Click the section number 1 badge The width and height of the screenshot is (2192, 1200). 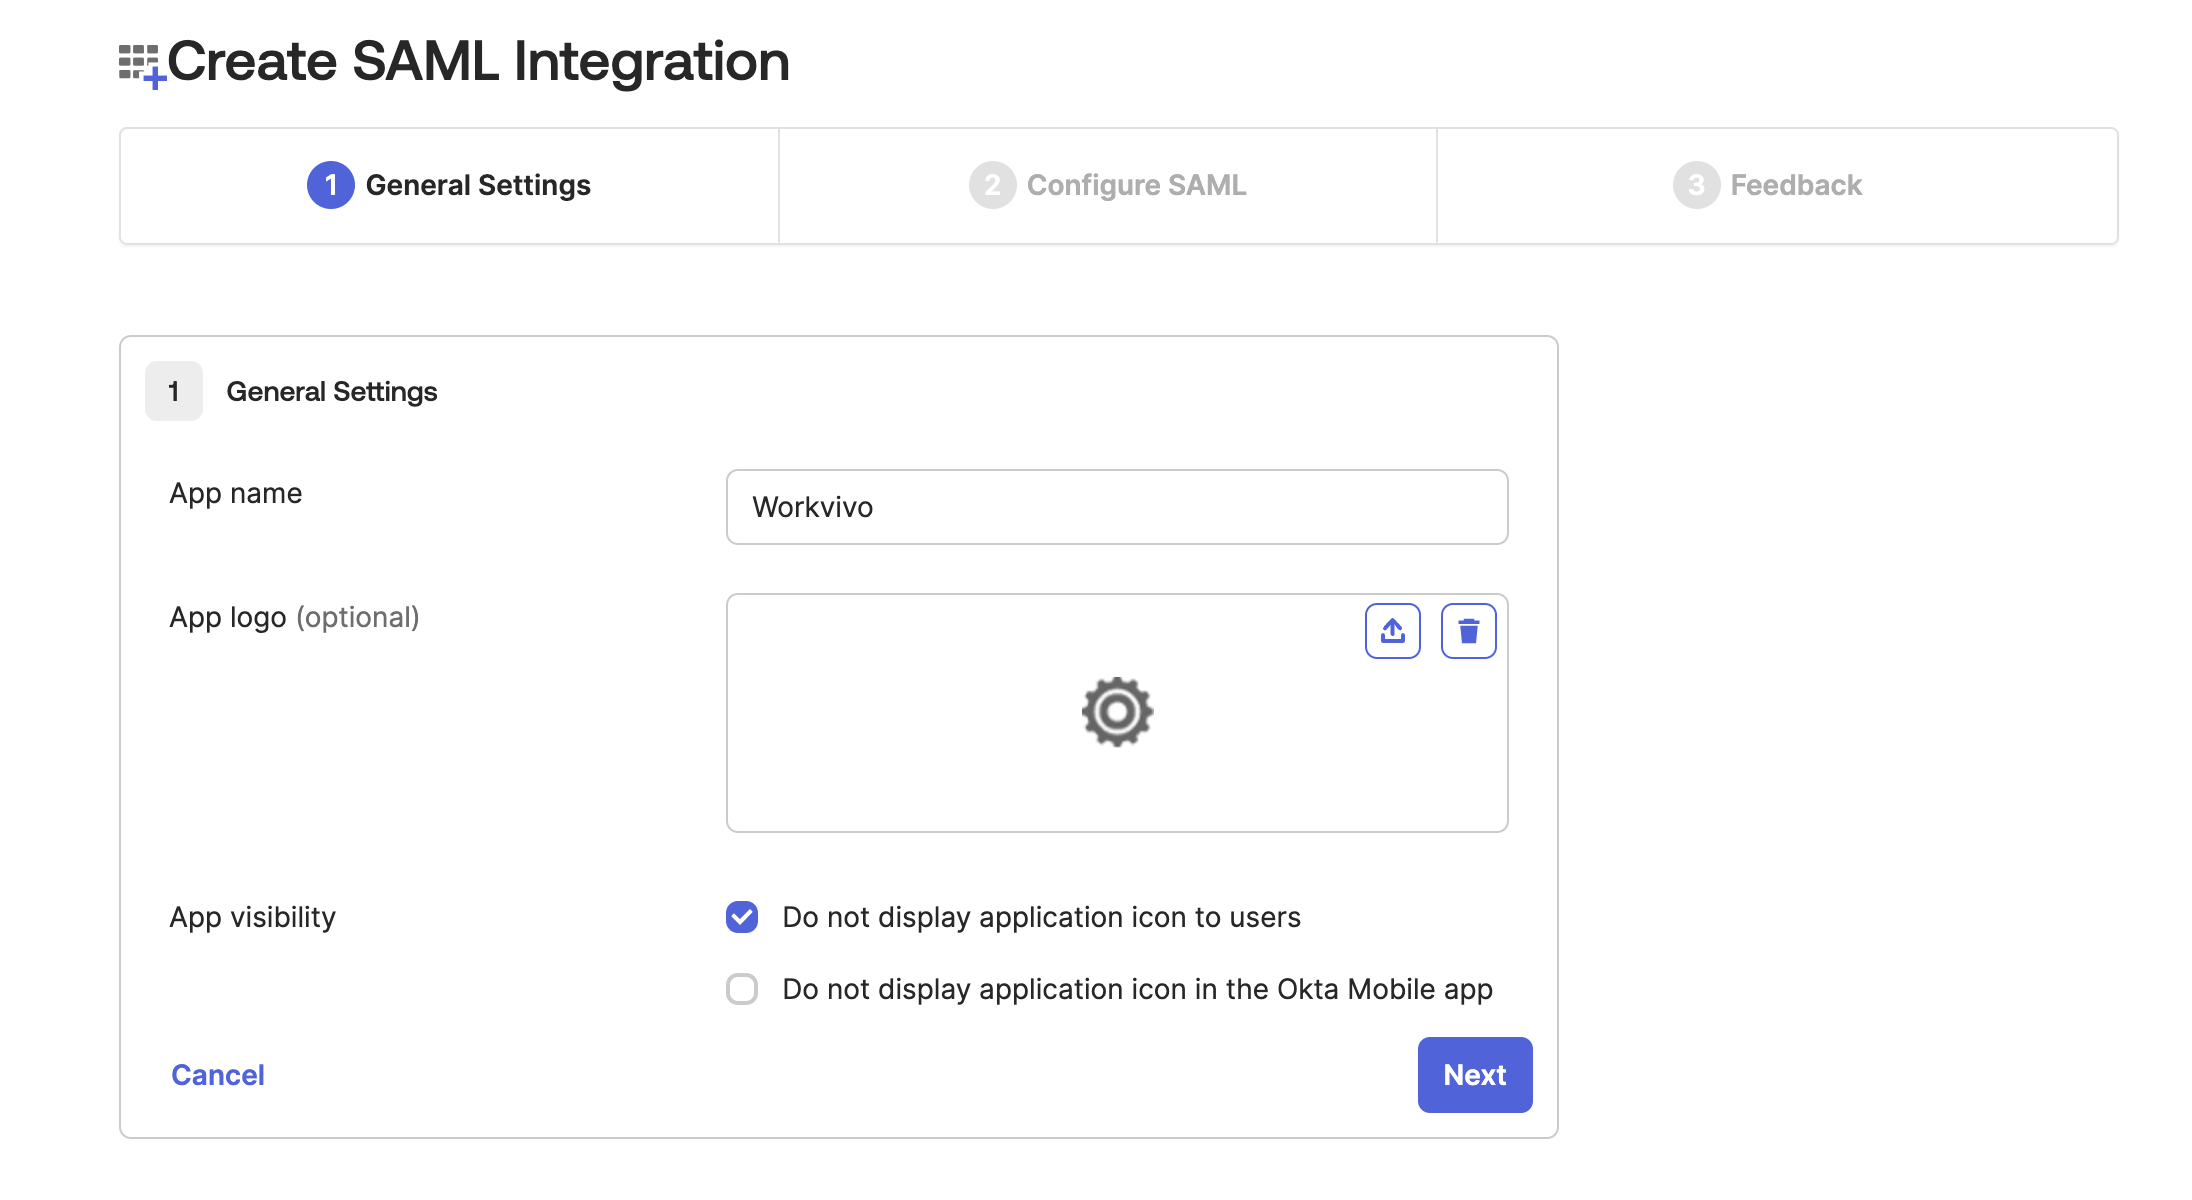tap(174, 391)
